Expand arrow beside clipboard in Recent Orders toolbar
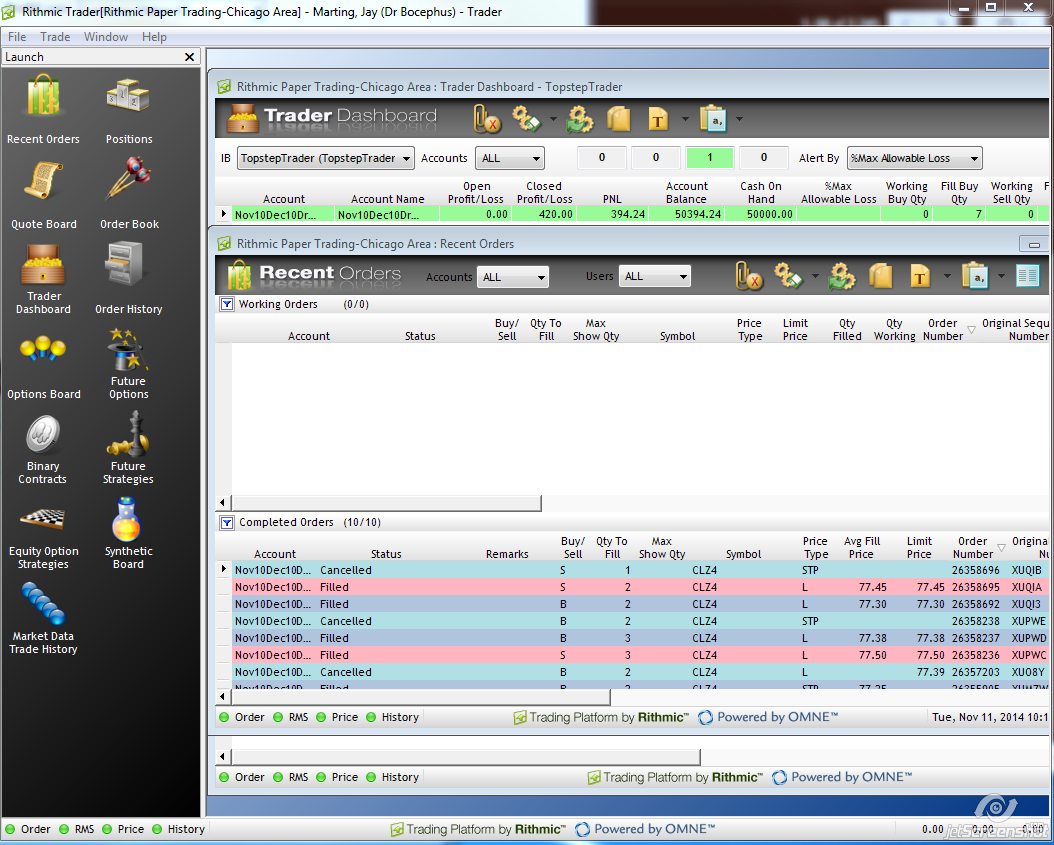This screenshot has width=1054, height=845. click(1001, 276)
